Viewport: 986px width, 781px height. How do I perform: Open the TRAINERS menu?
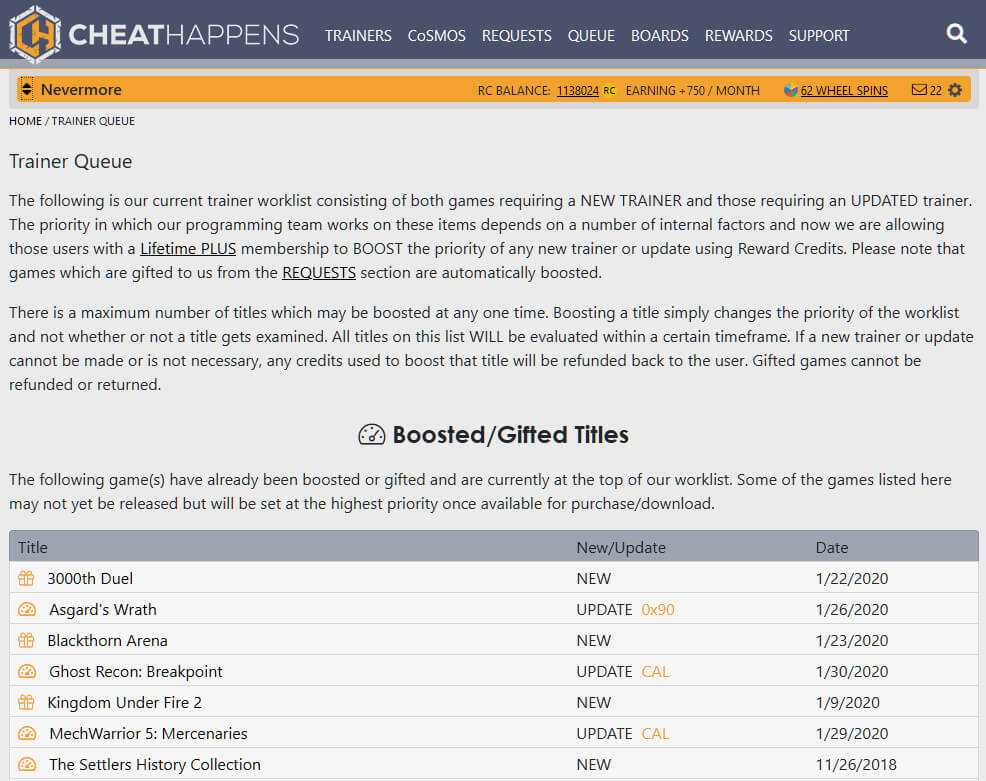click(358, 36)
